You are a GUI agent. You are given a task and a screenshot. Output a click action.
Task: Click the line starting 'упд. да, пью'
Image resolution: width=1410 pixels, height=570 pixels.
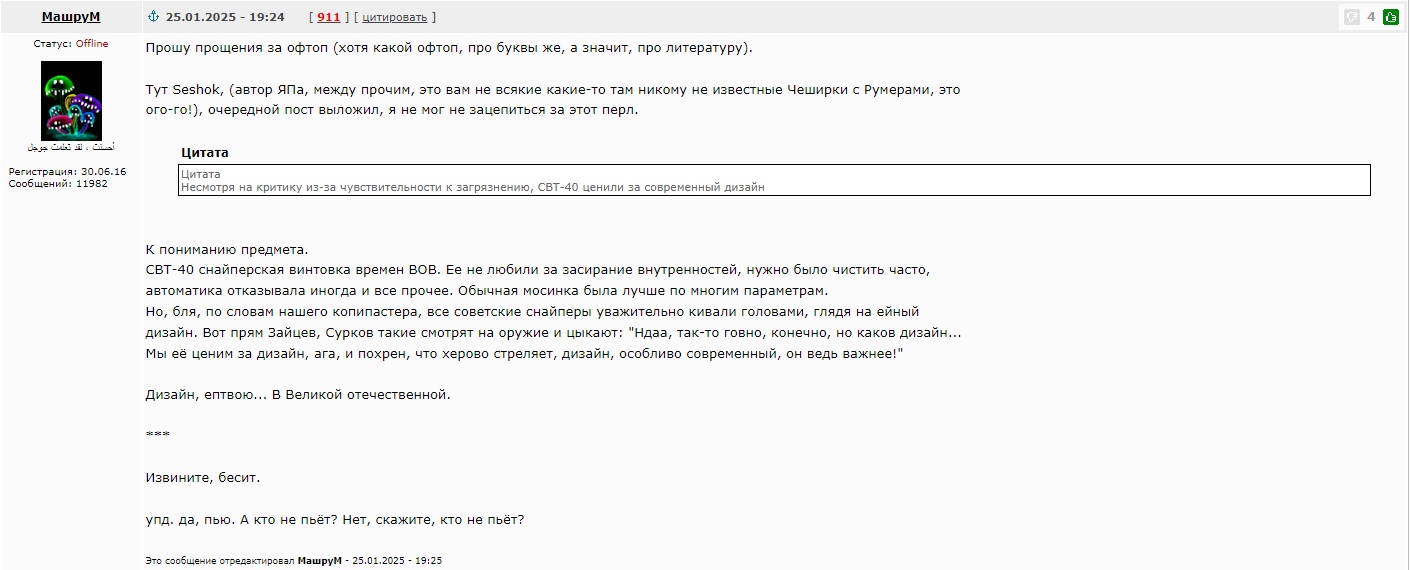[x=335, y=520]
